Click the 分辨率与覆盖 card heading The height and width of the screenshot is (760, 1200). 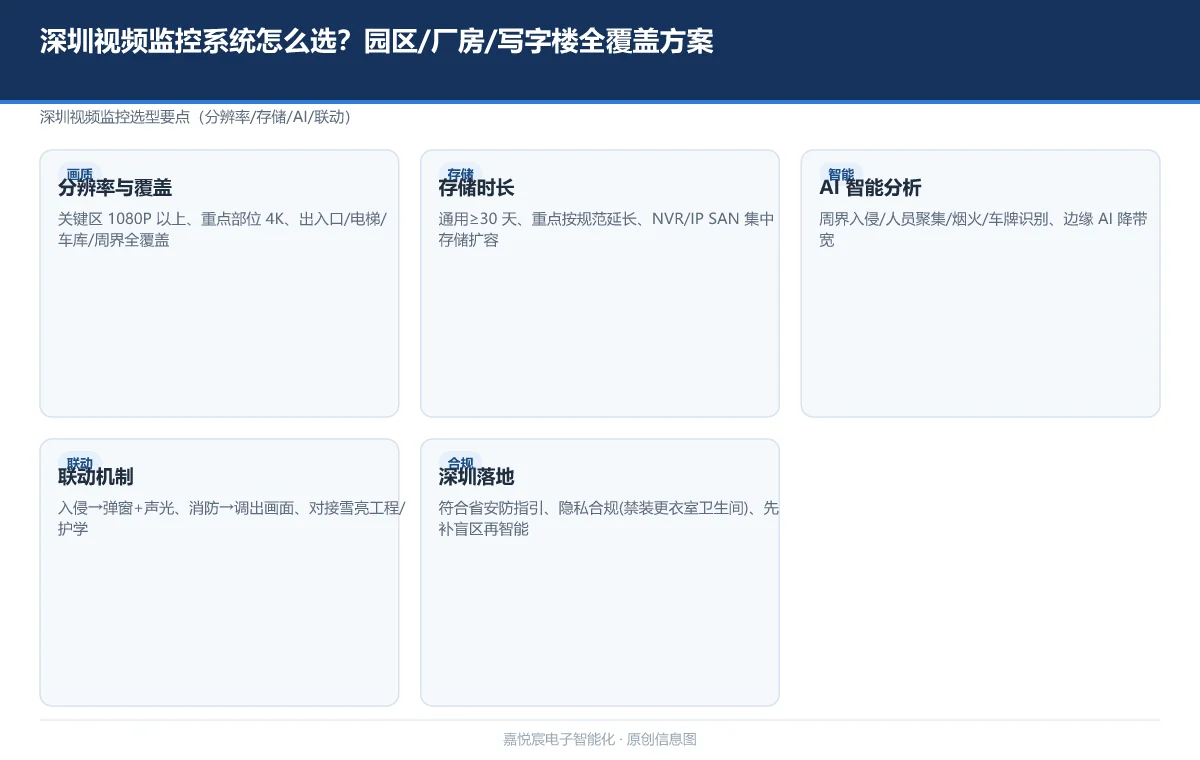click(115, 188)
